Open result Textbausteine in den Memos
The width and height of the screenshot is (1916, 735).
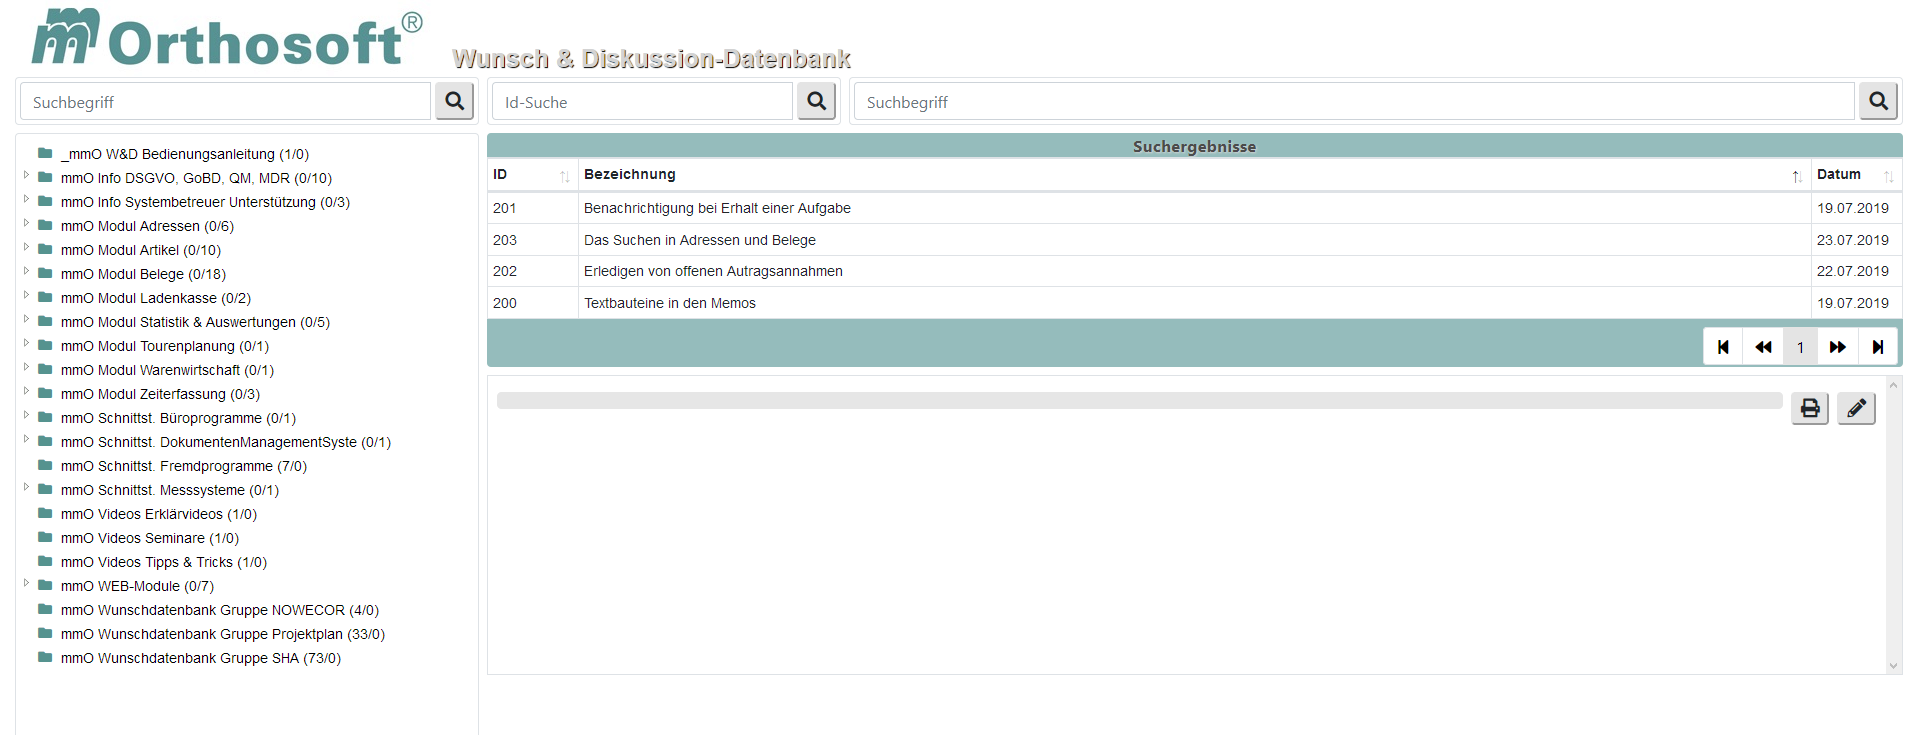tap(669, 303)
